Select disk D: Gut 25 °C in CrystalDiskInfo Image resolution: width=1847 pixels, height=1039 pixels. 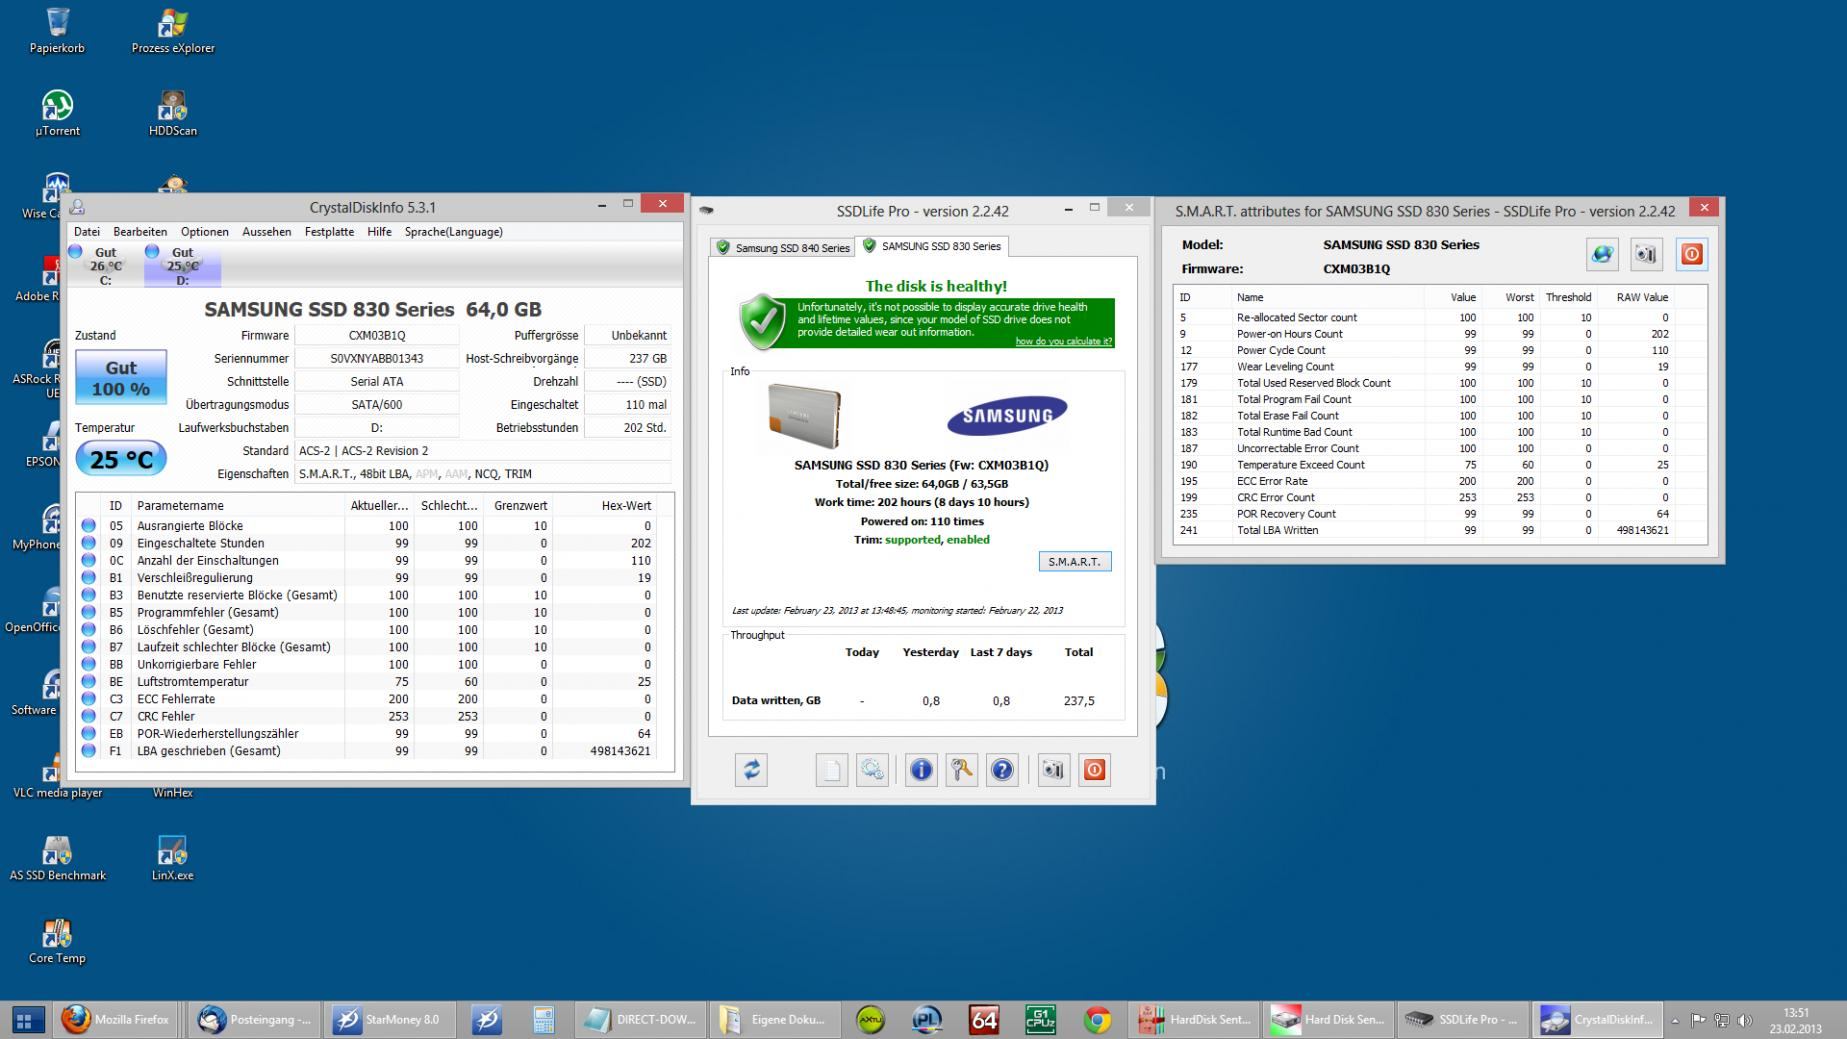point(182,266)
